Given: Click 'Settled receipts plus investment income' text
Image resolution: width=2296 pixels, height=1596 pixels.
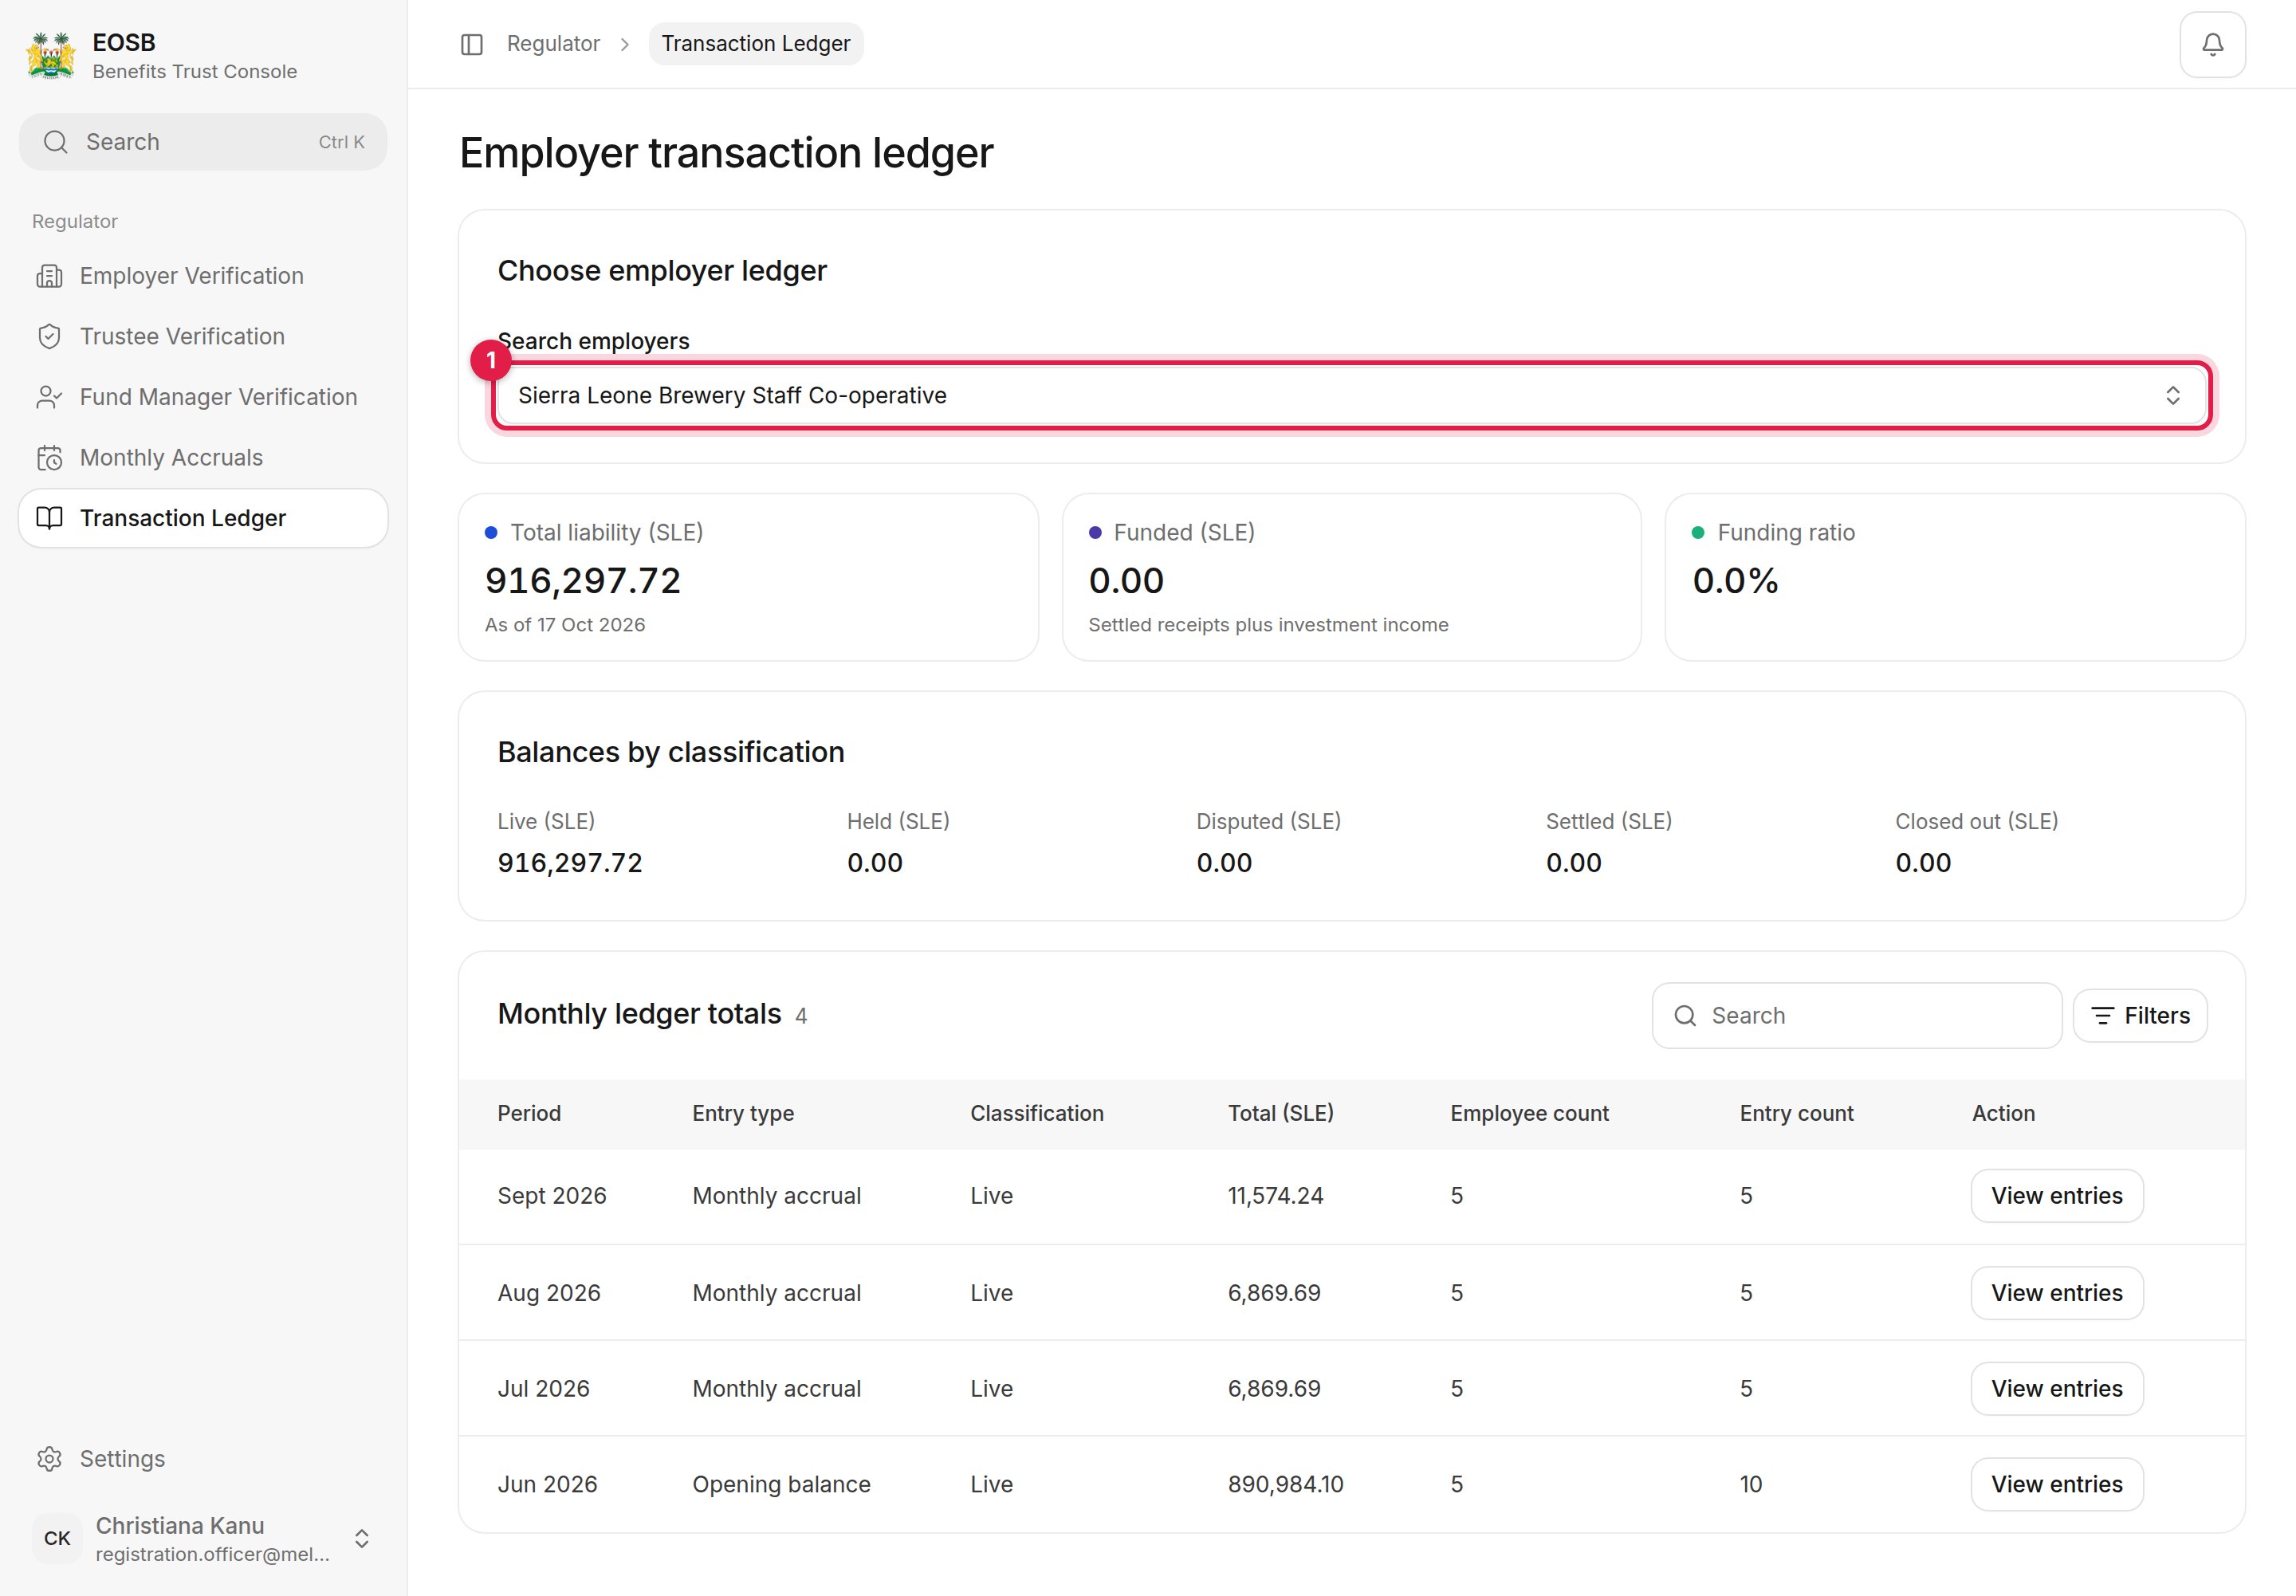Looking at the screenshot, I should click(1268, 625).
